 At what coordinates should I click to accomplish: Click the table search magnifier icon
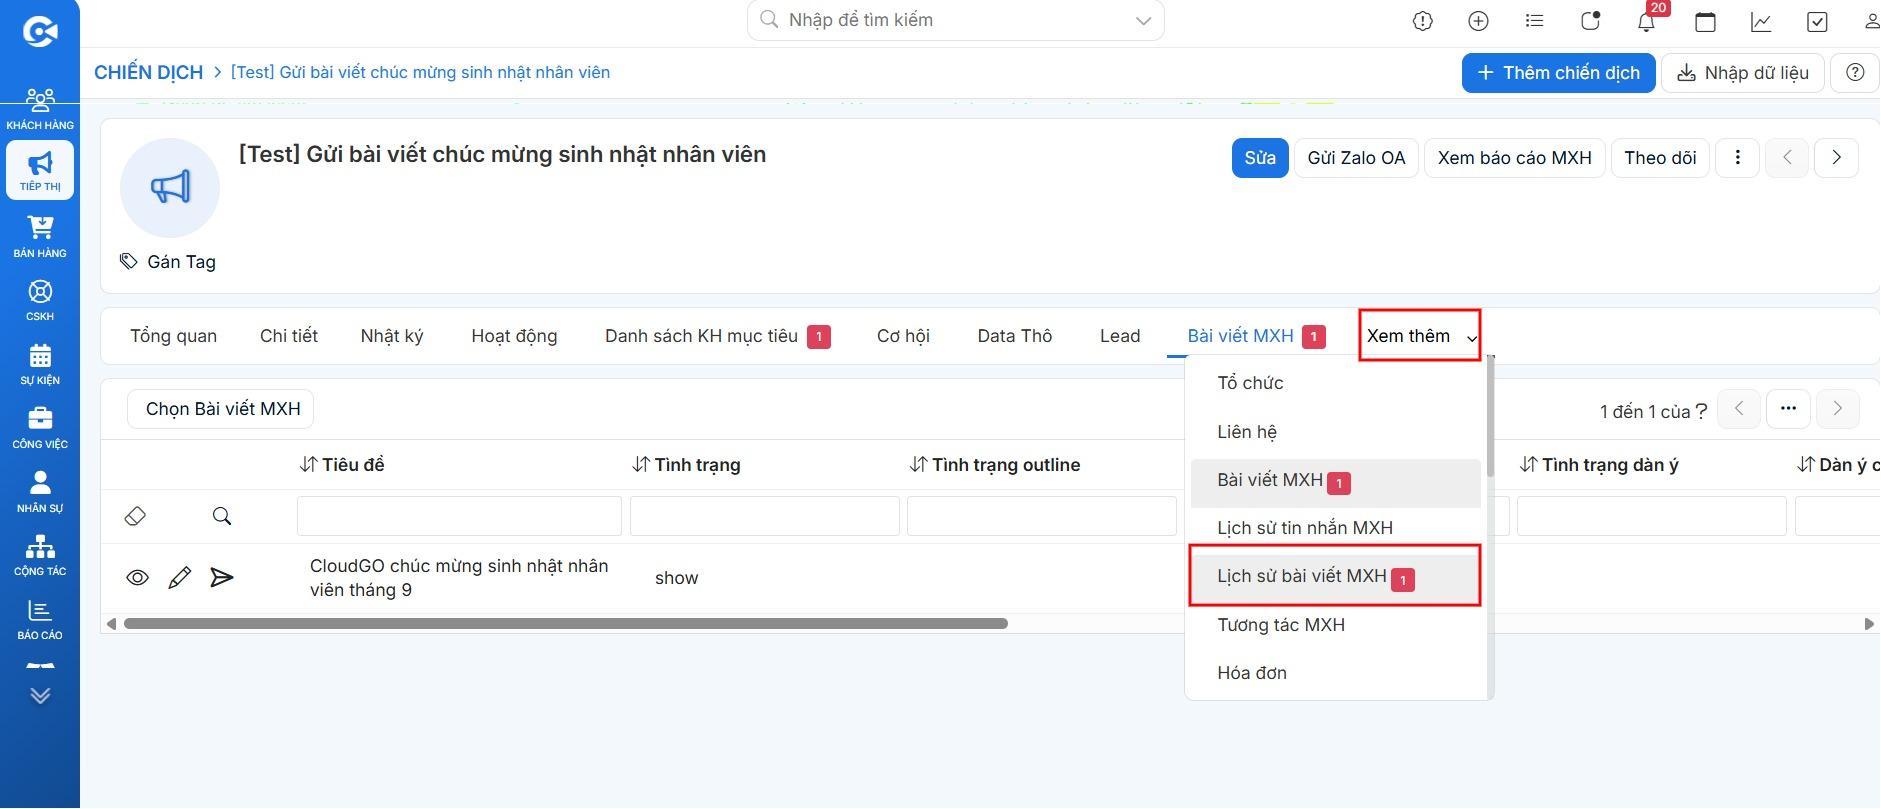coord(222,516)
